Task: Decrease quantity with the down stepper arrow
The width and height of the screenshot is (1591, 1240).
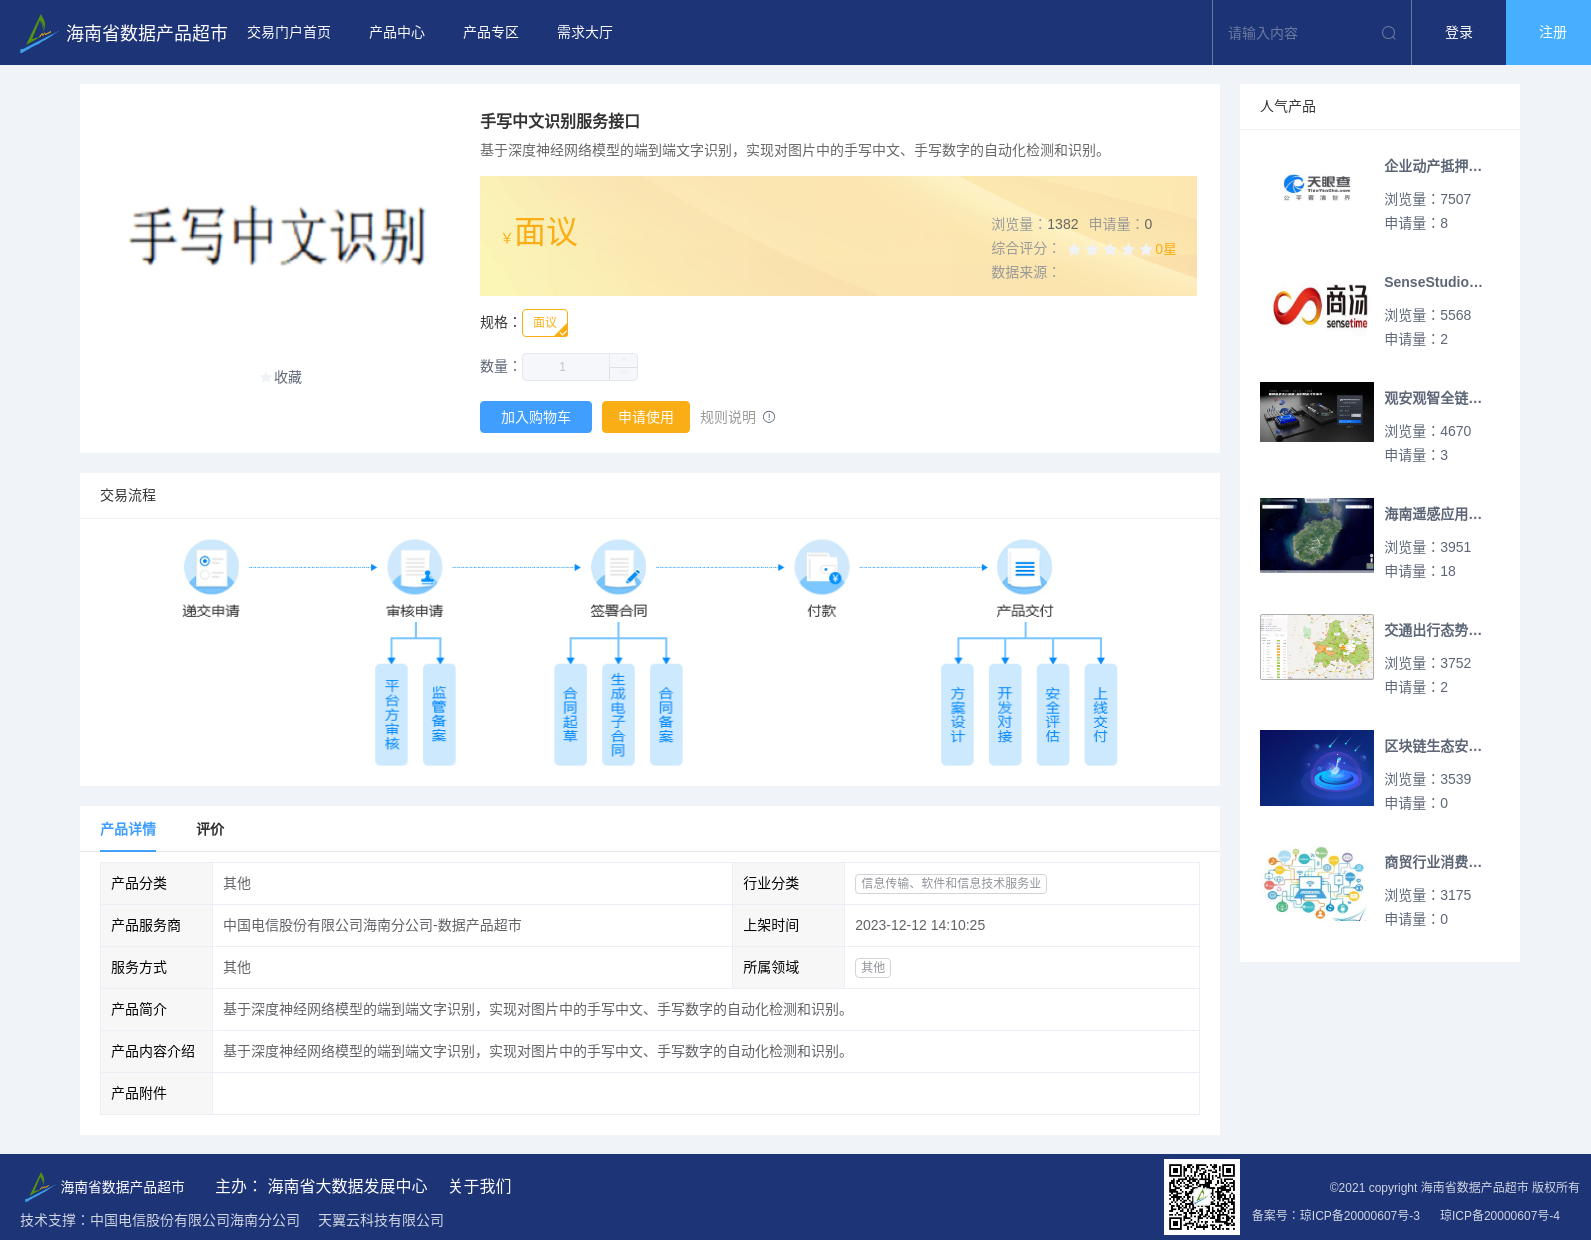Action: coord(624,374)
